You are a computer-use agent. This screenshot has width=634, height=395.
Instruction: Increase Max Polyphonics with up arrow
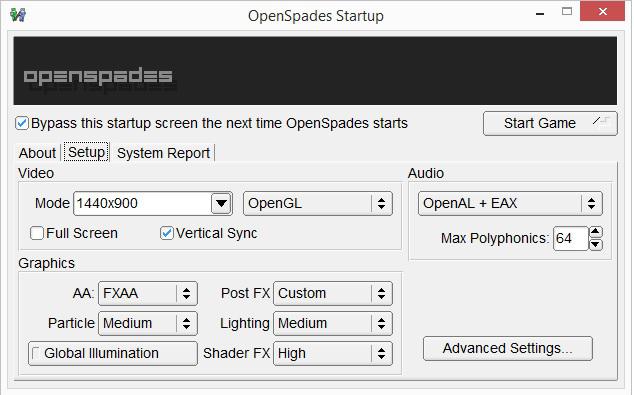click(596, 232)
